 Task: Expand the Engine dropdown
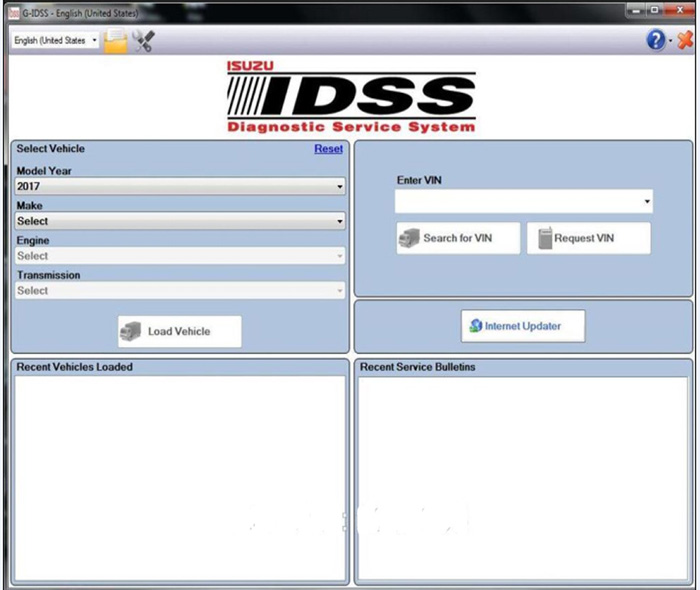[180, 256]
